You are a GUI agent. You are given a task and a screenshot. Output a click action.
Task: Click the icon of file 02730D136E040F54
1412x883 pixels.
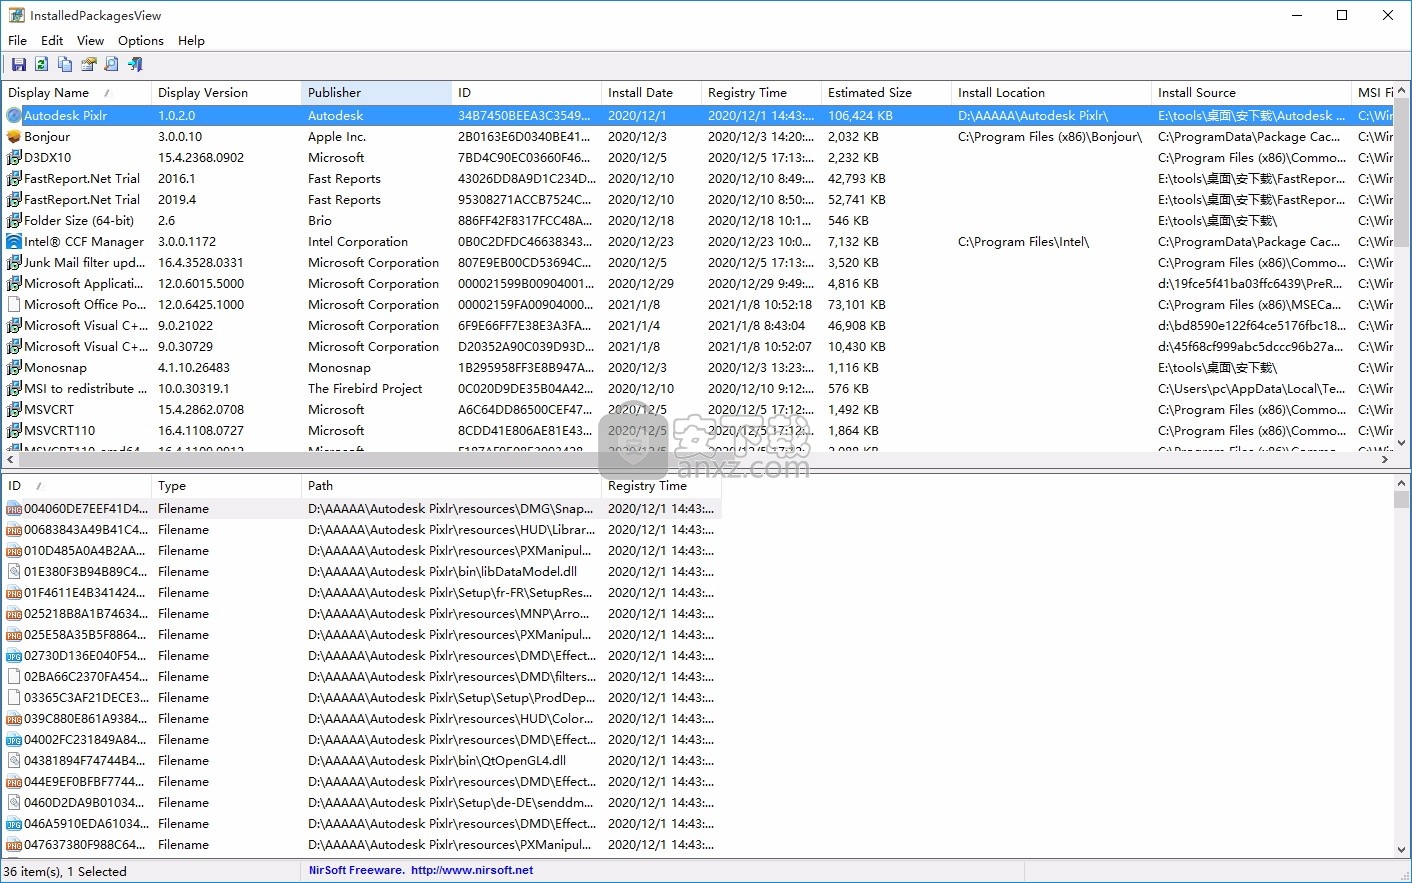(x=14, y=656)
